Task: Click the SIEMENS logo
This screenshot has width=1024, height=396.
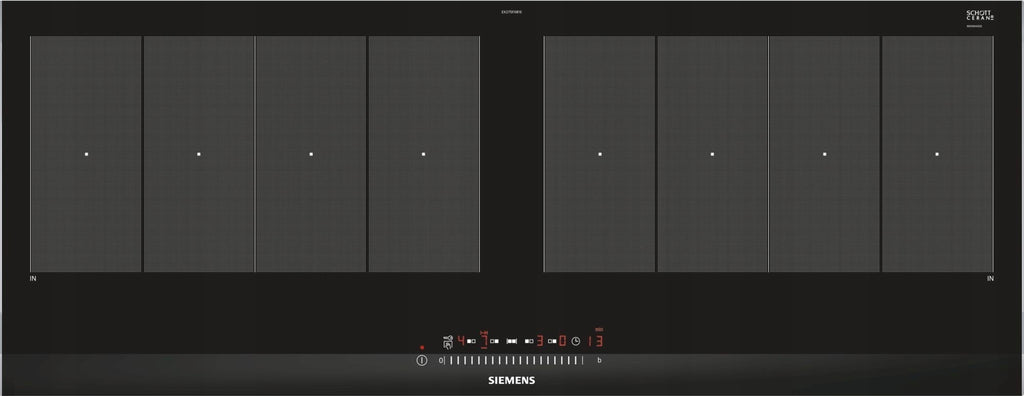Action: [x=512, y=380]
